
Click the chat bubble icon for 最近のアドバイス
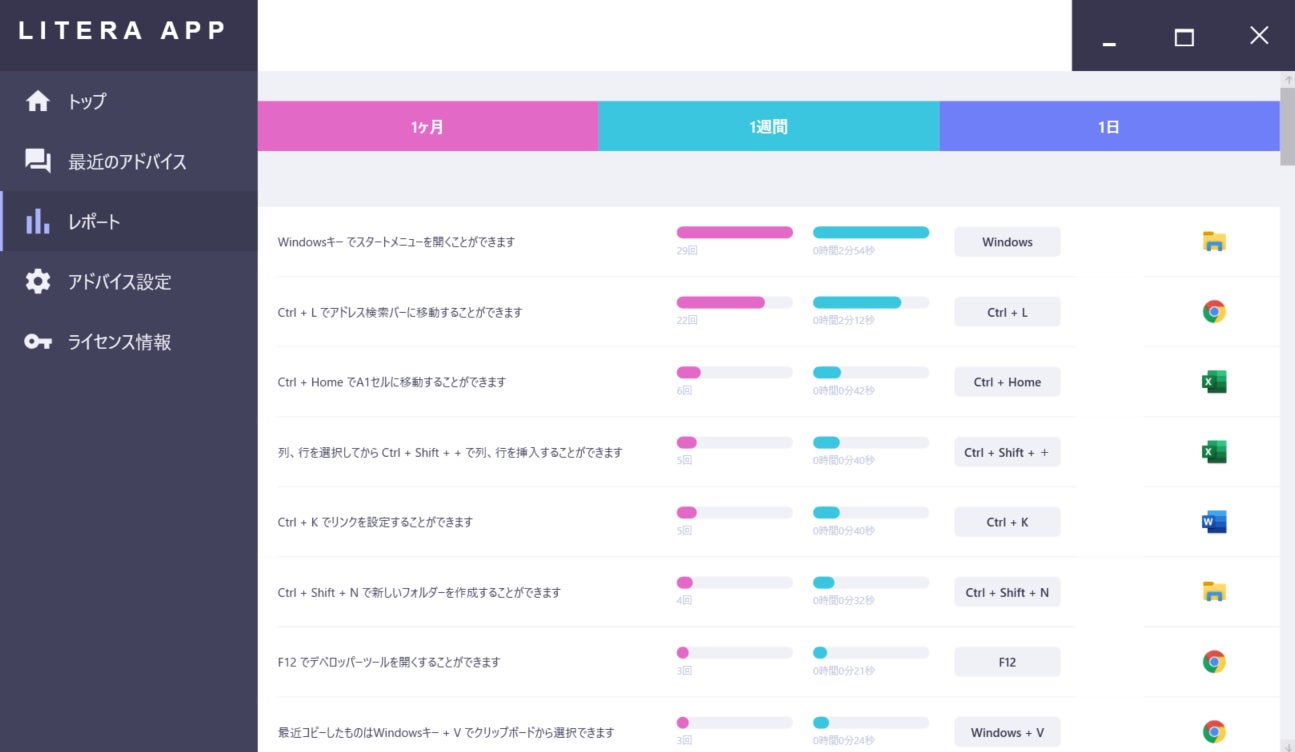[x=38, y=161]
